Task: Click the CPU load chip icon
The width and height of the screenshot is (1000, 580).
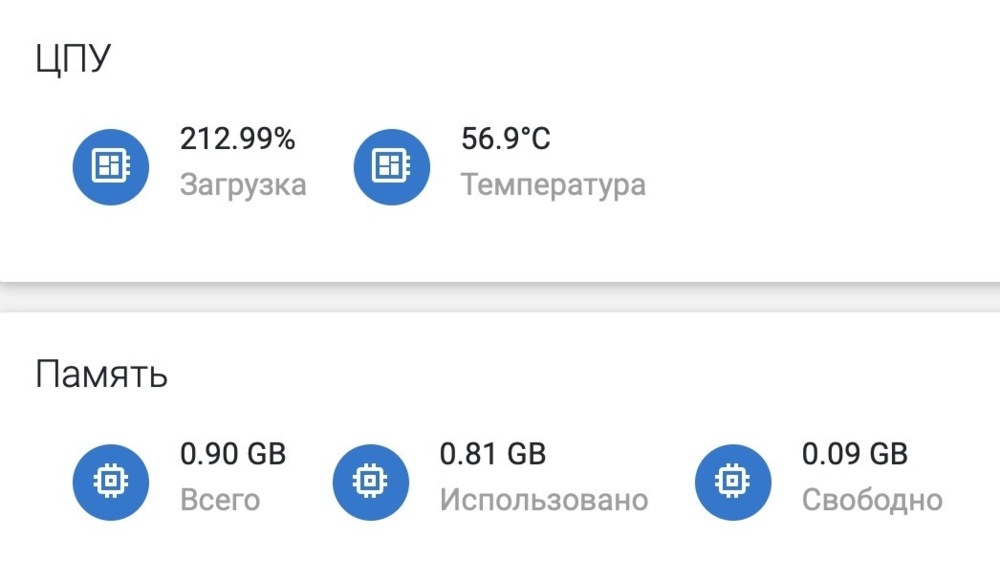Action: 110,167
